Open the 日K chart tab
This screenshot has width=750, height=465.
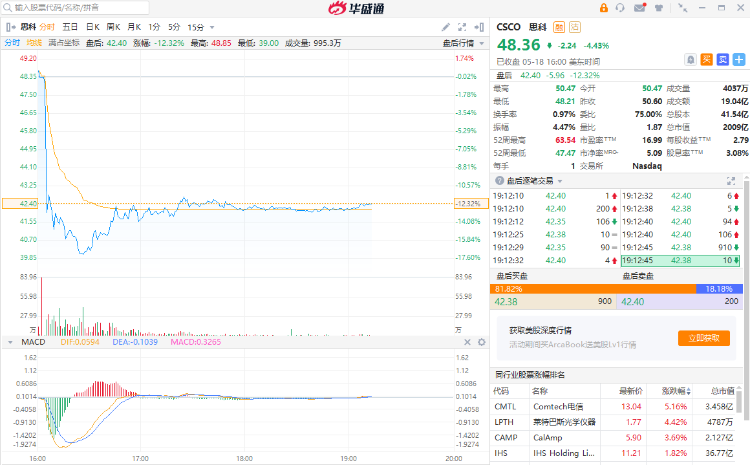93,27
